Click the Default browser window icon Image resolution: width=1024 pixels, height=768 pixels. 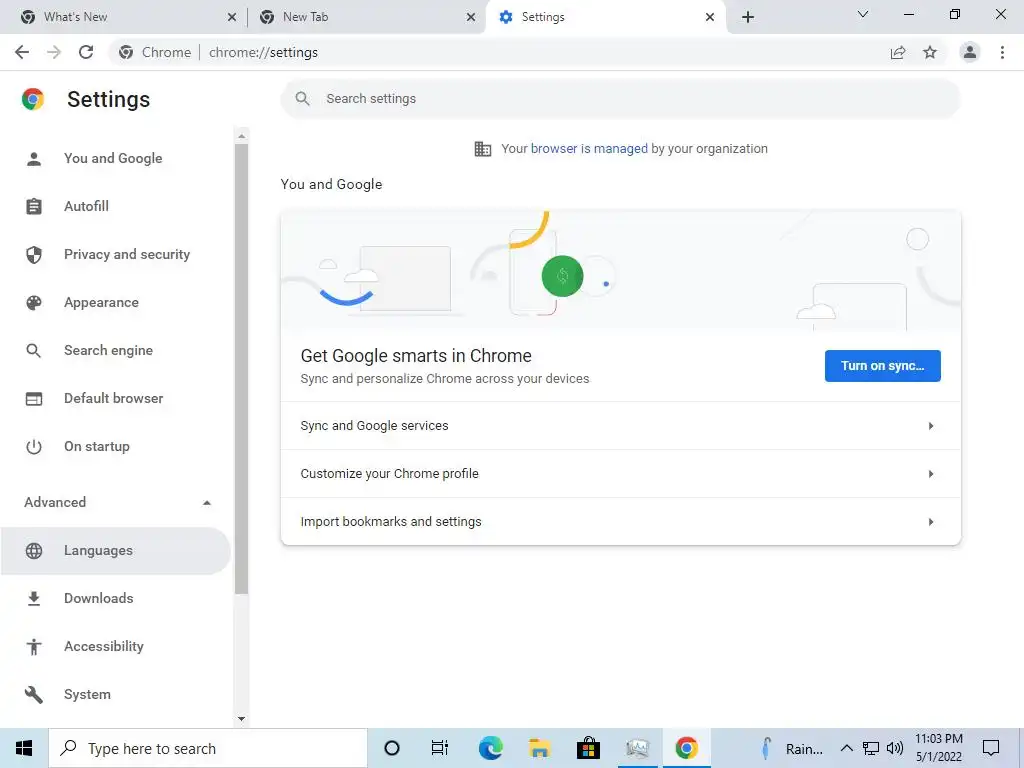coord(34,398)
